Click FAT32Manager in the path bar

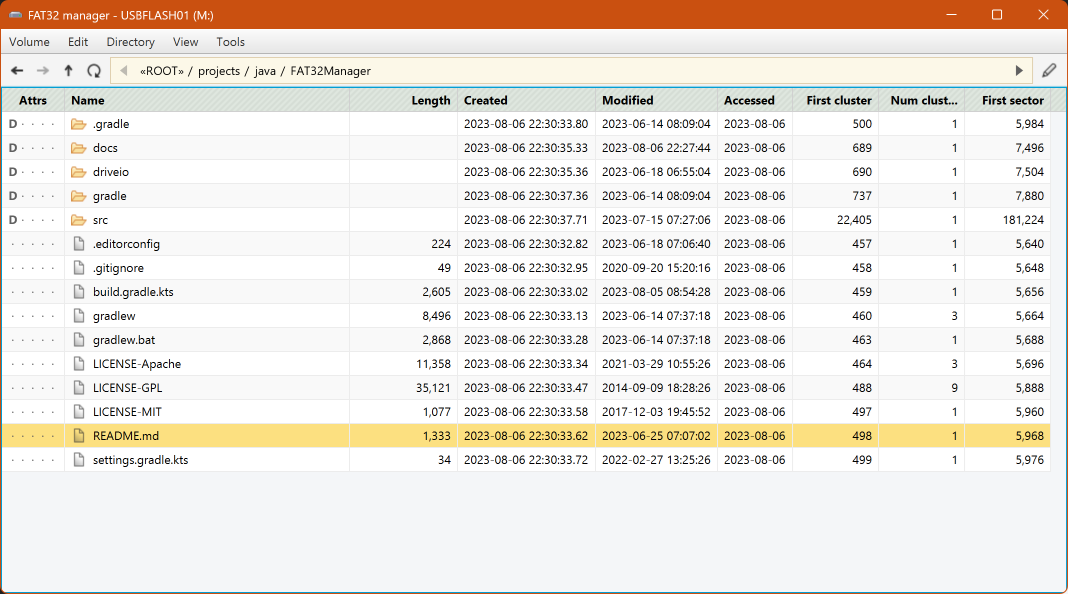(x=330, y=71)
